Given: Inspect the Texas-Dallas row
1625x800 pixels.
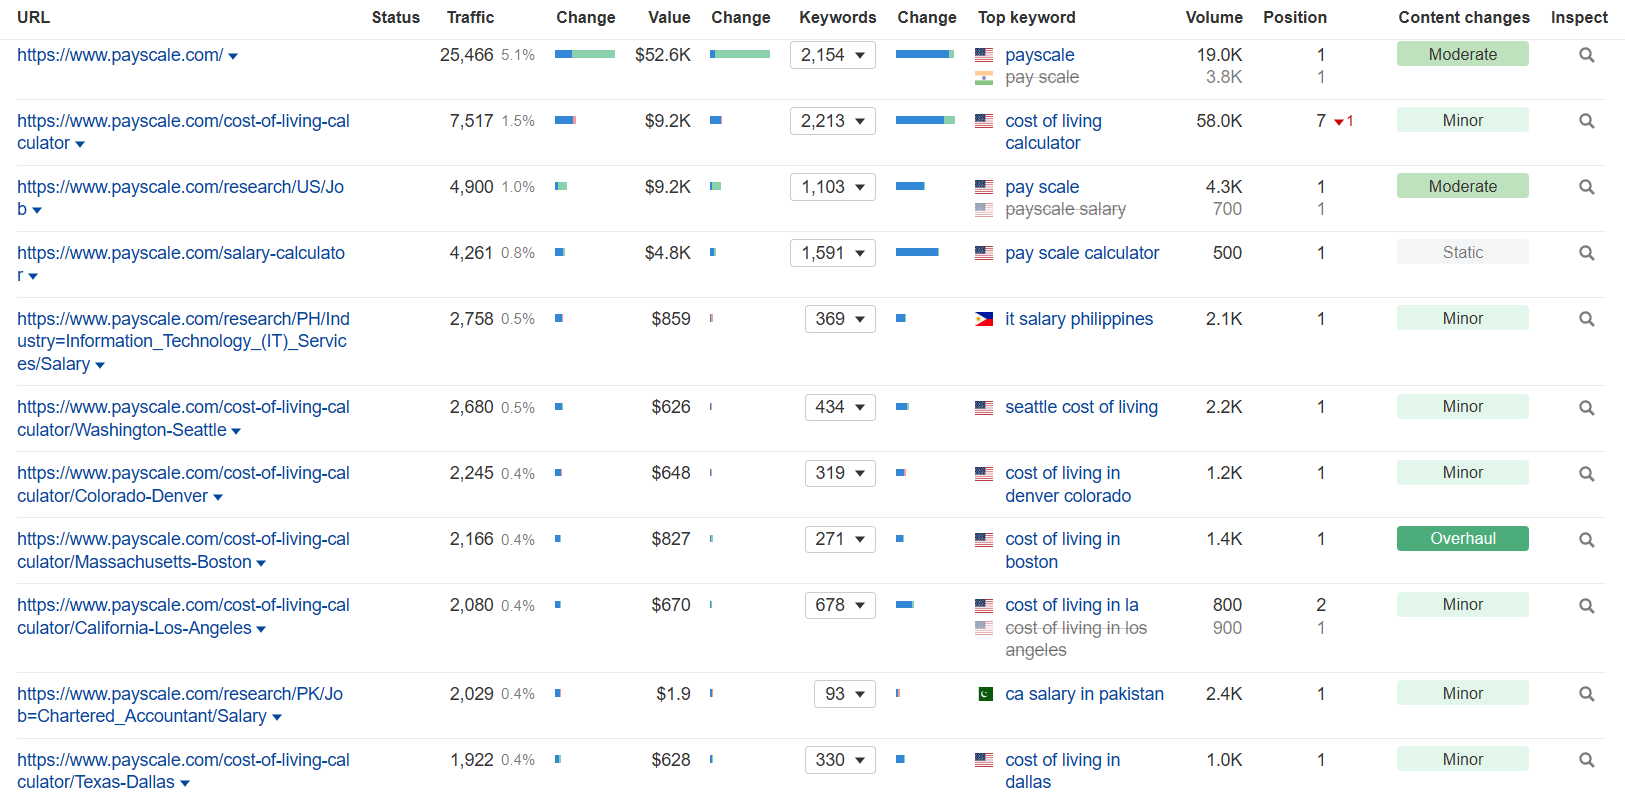Looking at the screenshot, I should click(1586, 760).
